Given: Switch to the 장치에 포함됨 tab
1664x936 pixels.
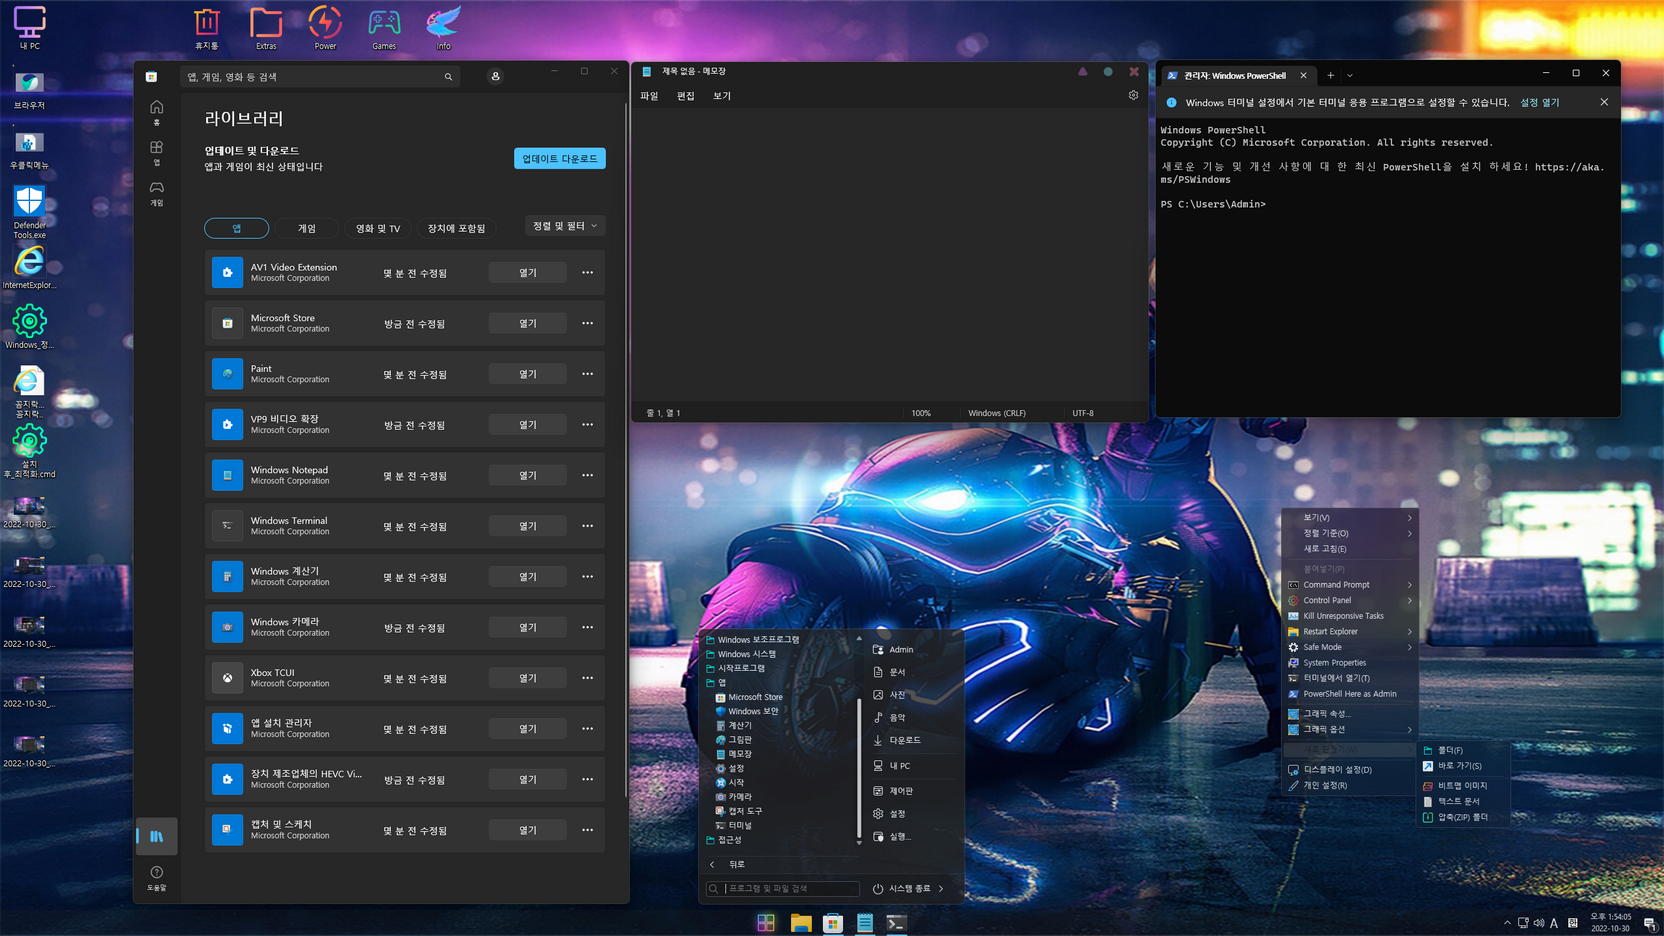Looking at the screenshot, I should 456,228.
